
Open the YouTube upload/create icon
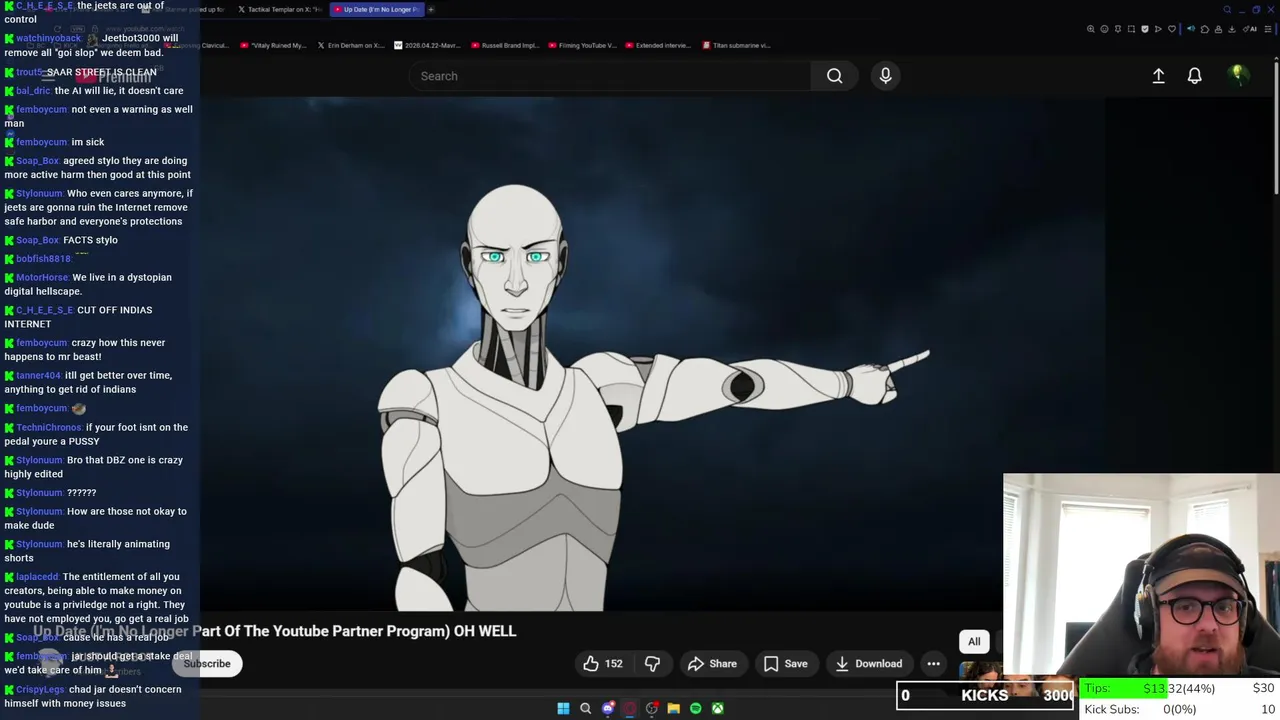[x=1158, y=76]
